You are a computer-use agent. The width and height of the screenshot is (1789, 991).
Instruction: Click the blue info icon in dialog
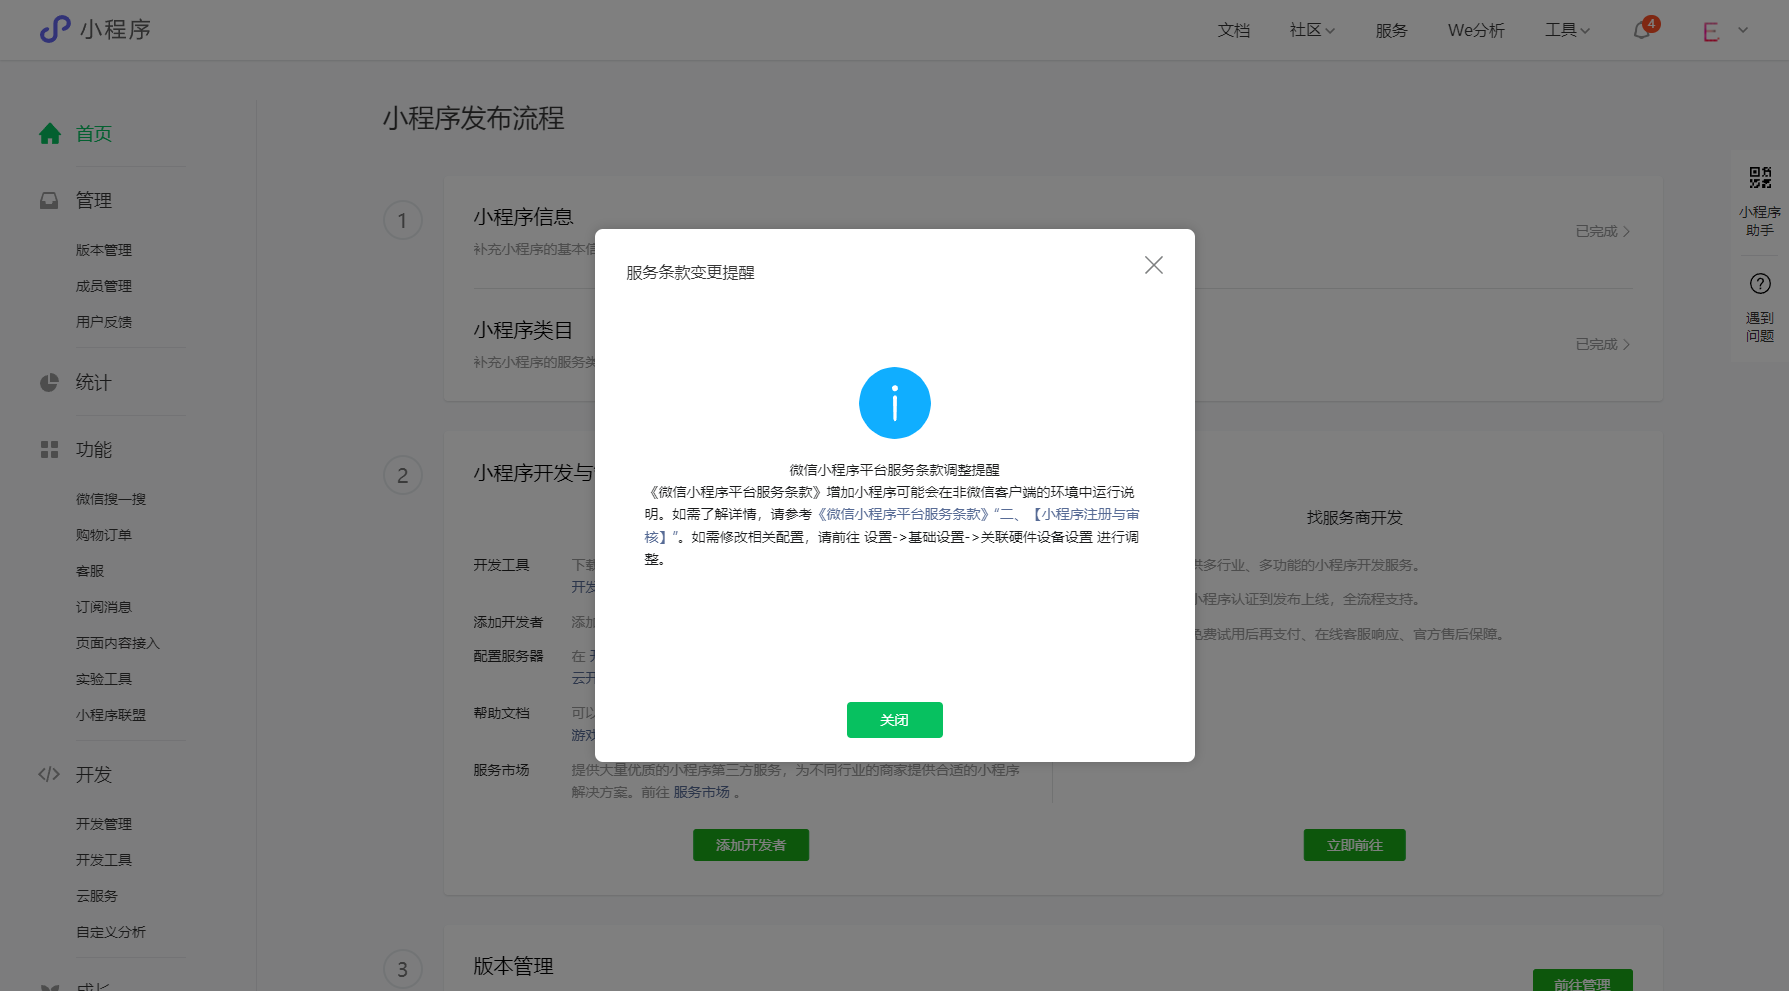[x=895, y=403]
